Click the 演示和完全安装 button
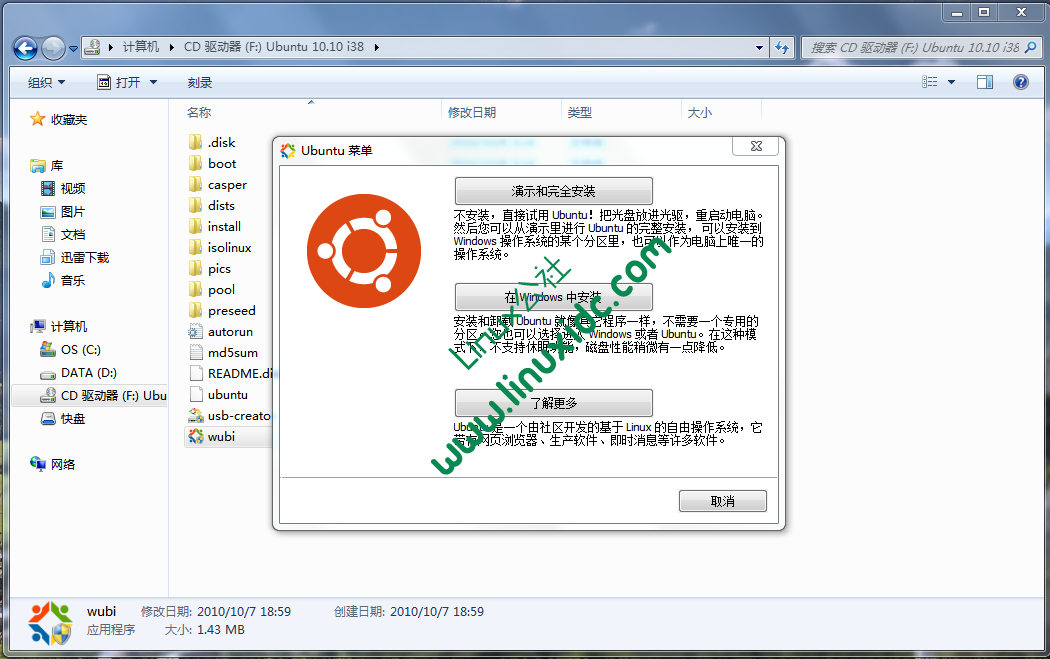The height and width of the screenshot is (659, 1050). (553, 191)
